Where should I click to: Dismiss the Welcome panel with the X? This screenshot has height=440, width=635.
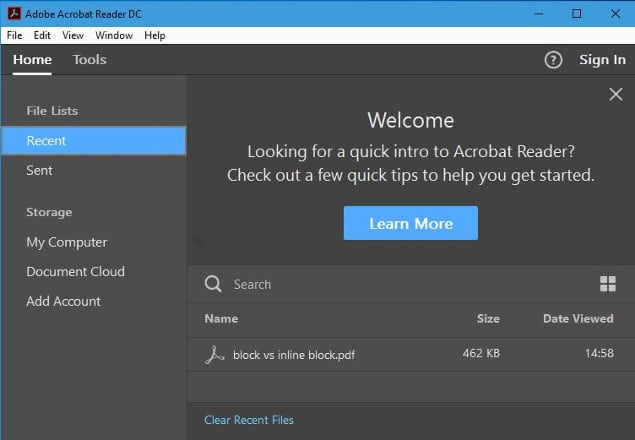click(616, 94)
